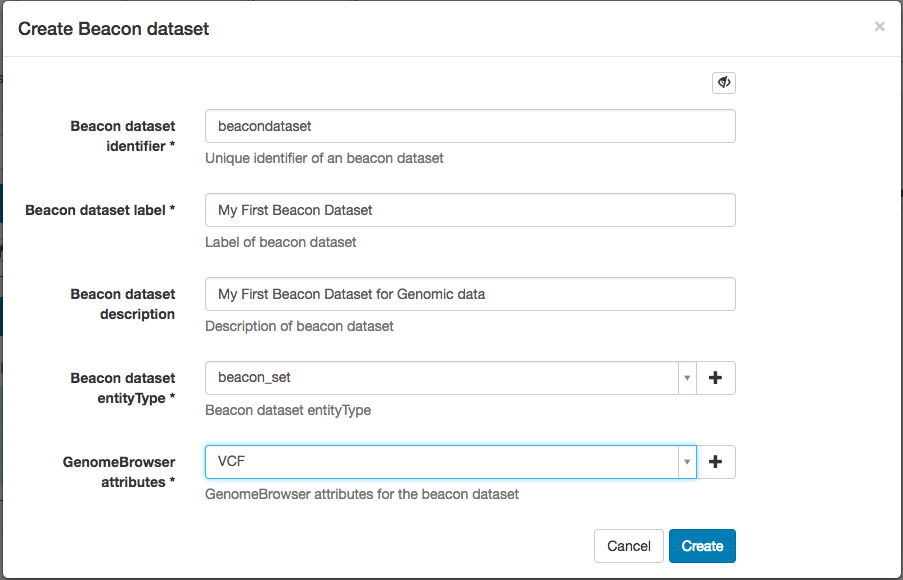Screen dimensions: 903x580
Task: Close the dialog with the X
Action: [x=878, y=26]
